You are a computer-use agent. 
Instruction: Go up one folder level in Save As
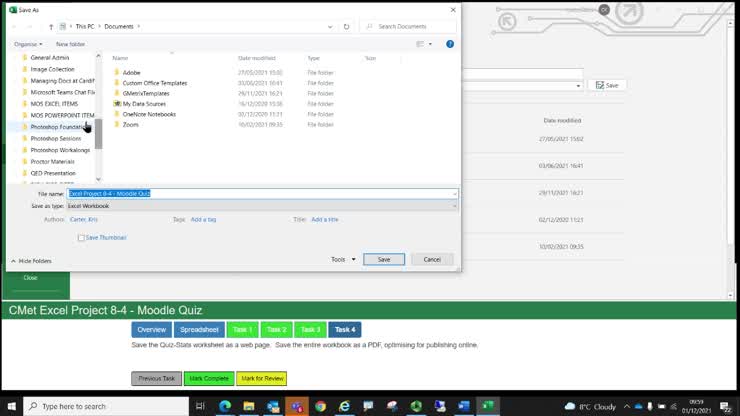pyautogui.click(x=51, y=27)
